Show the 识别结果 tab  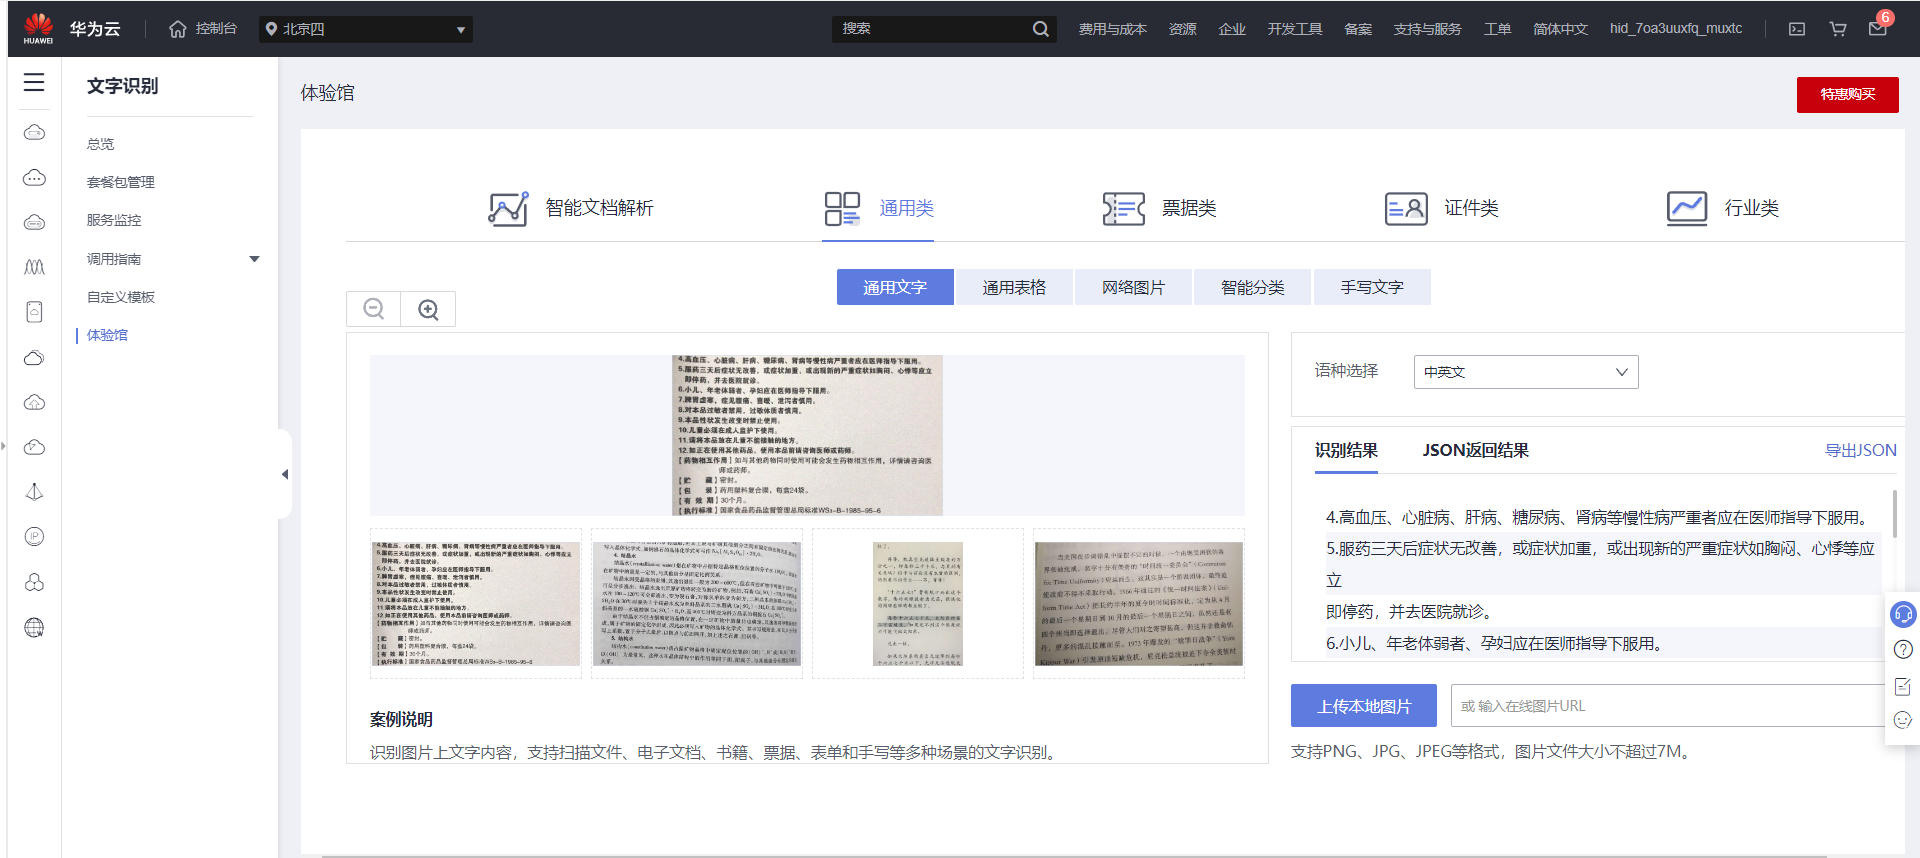pos(1346,450)
